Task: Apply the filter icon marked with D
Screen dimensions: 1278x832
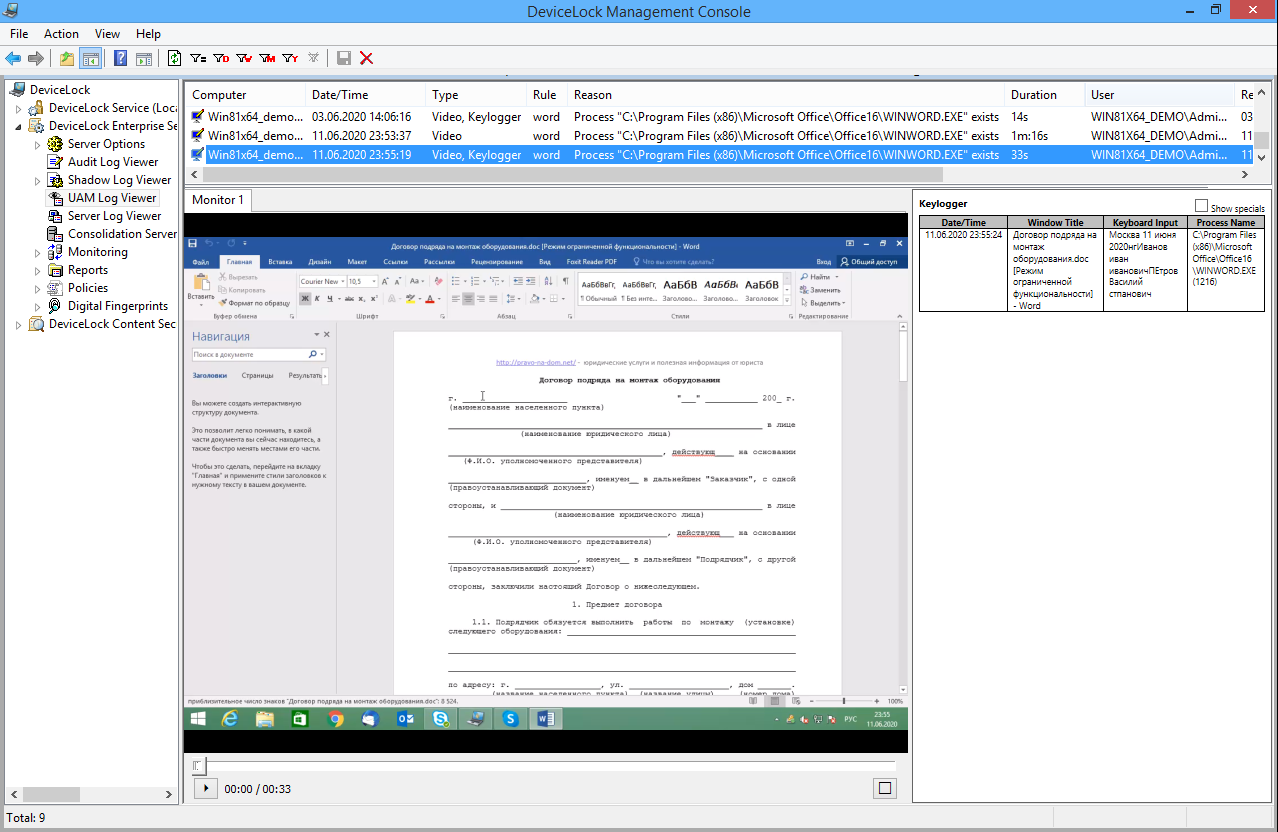Action: 221,58
